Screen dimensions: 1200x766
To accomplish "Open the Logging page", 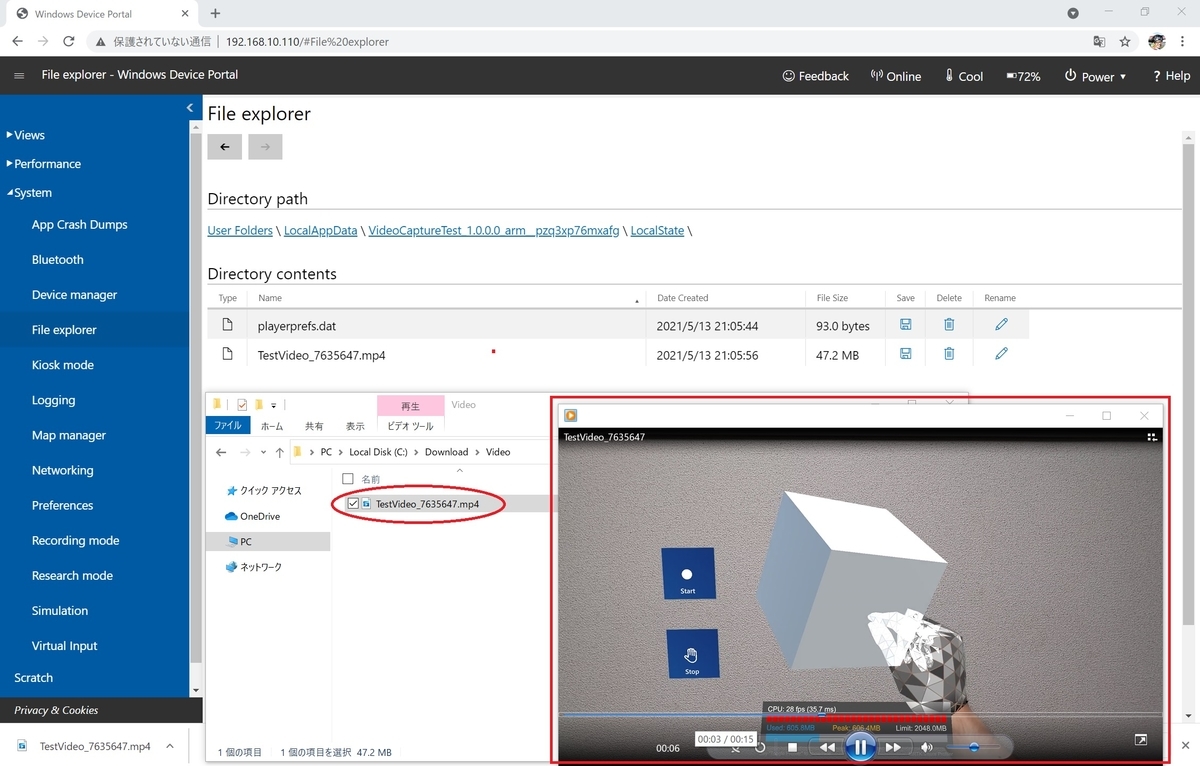I will 53,400.
